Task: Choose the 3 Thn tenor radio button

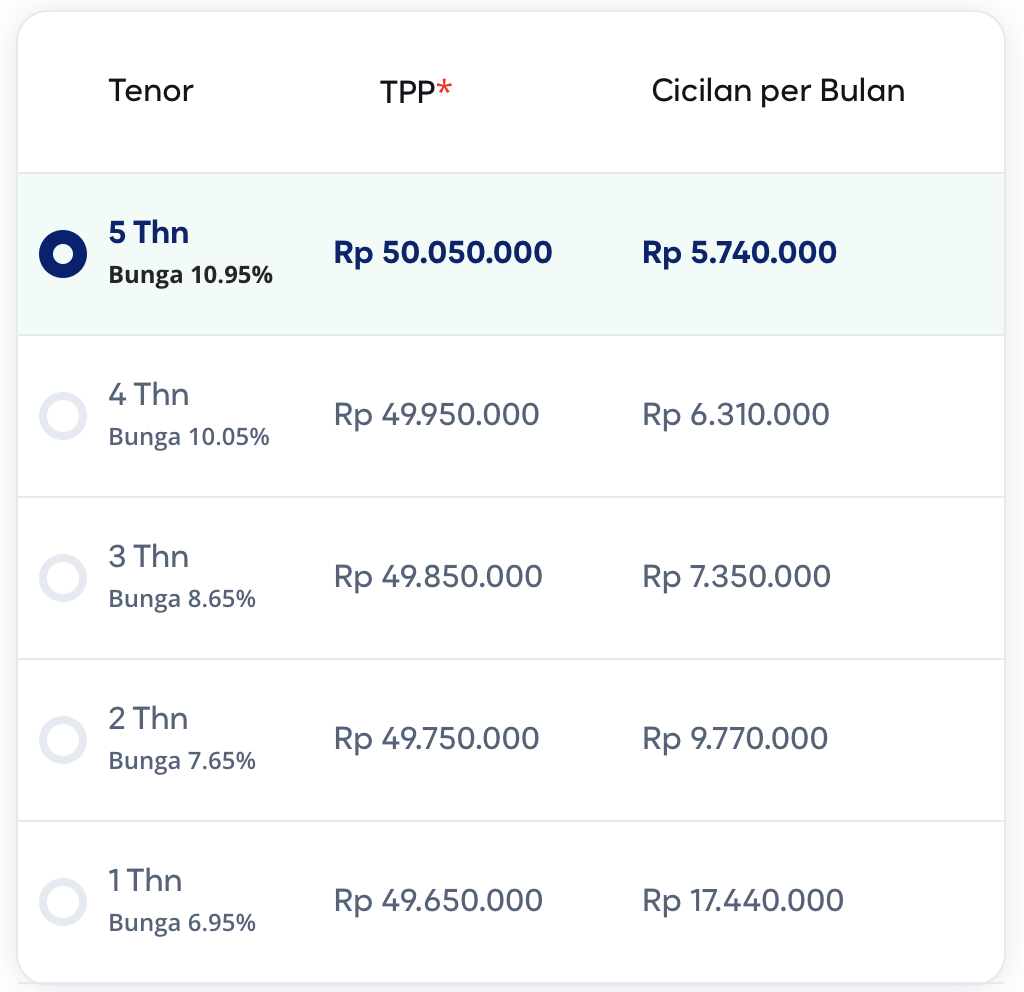Action: click(x=63, y=578)
